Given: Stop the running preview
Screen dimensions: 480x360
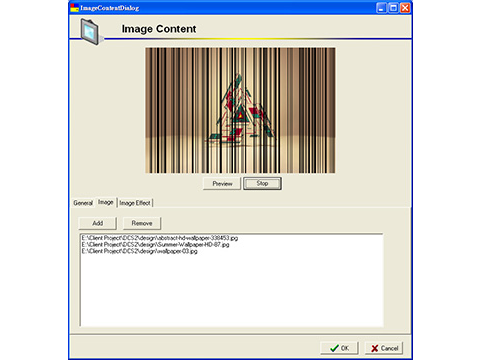Looking at the screenshot, I should click(262, 184).
